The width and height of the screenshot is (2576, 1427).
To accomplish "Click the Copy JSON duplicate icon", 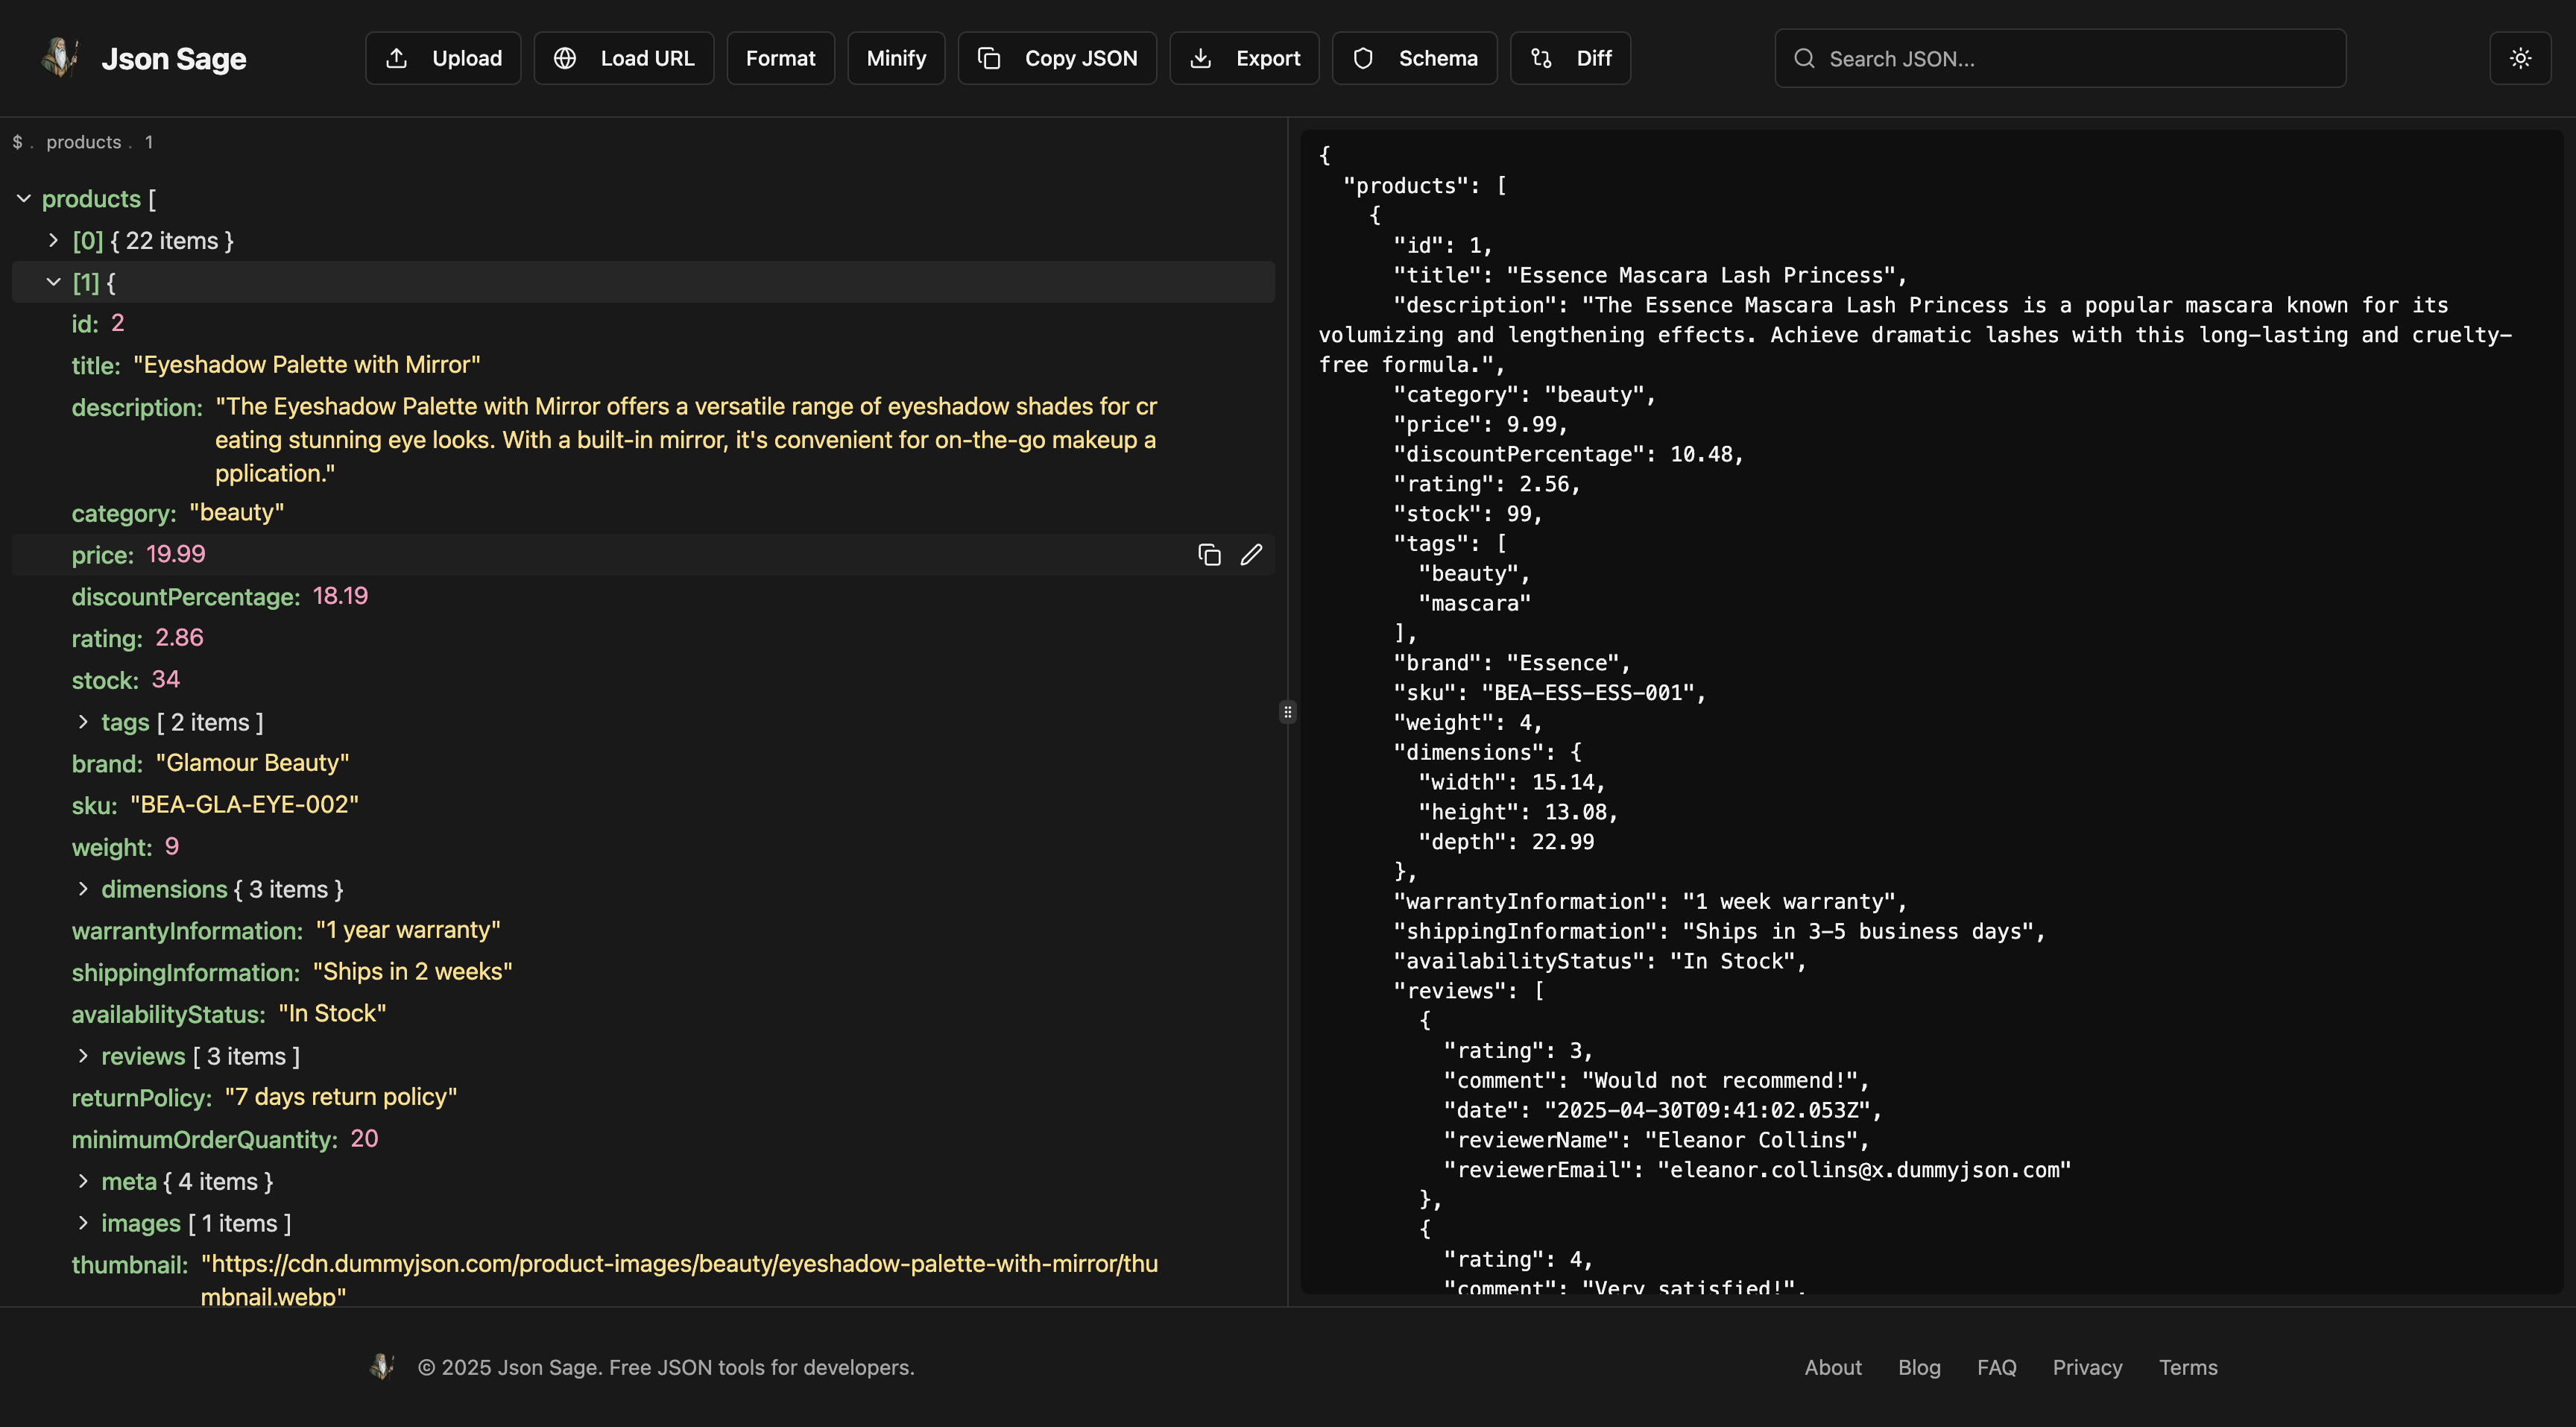I will 990,58.
